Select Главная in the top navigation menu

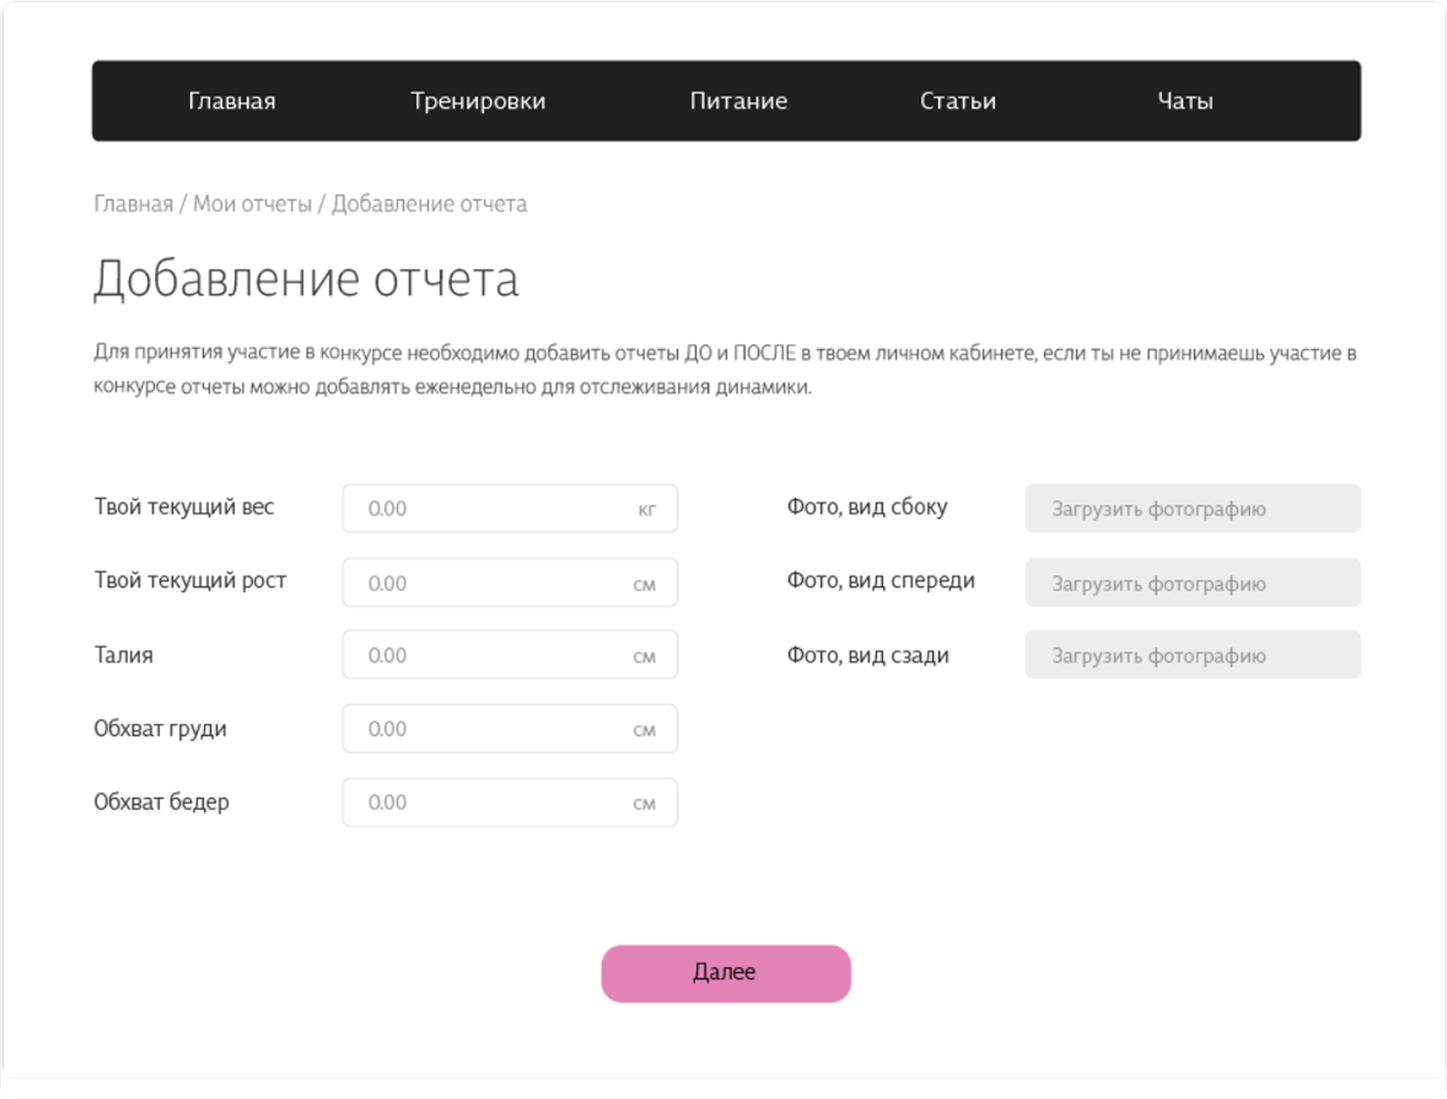click(x=231, y=100)
